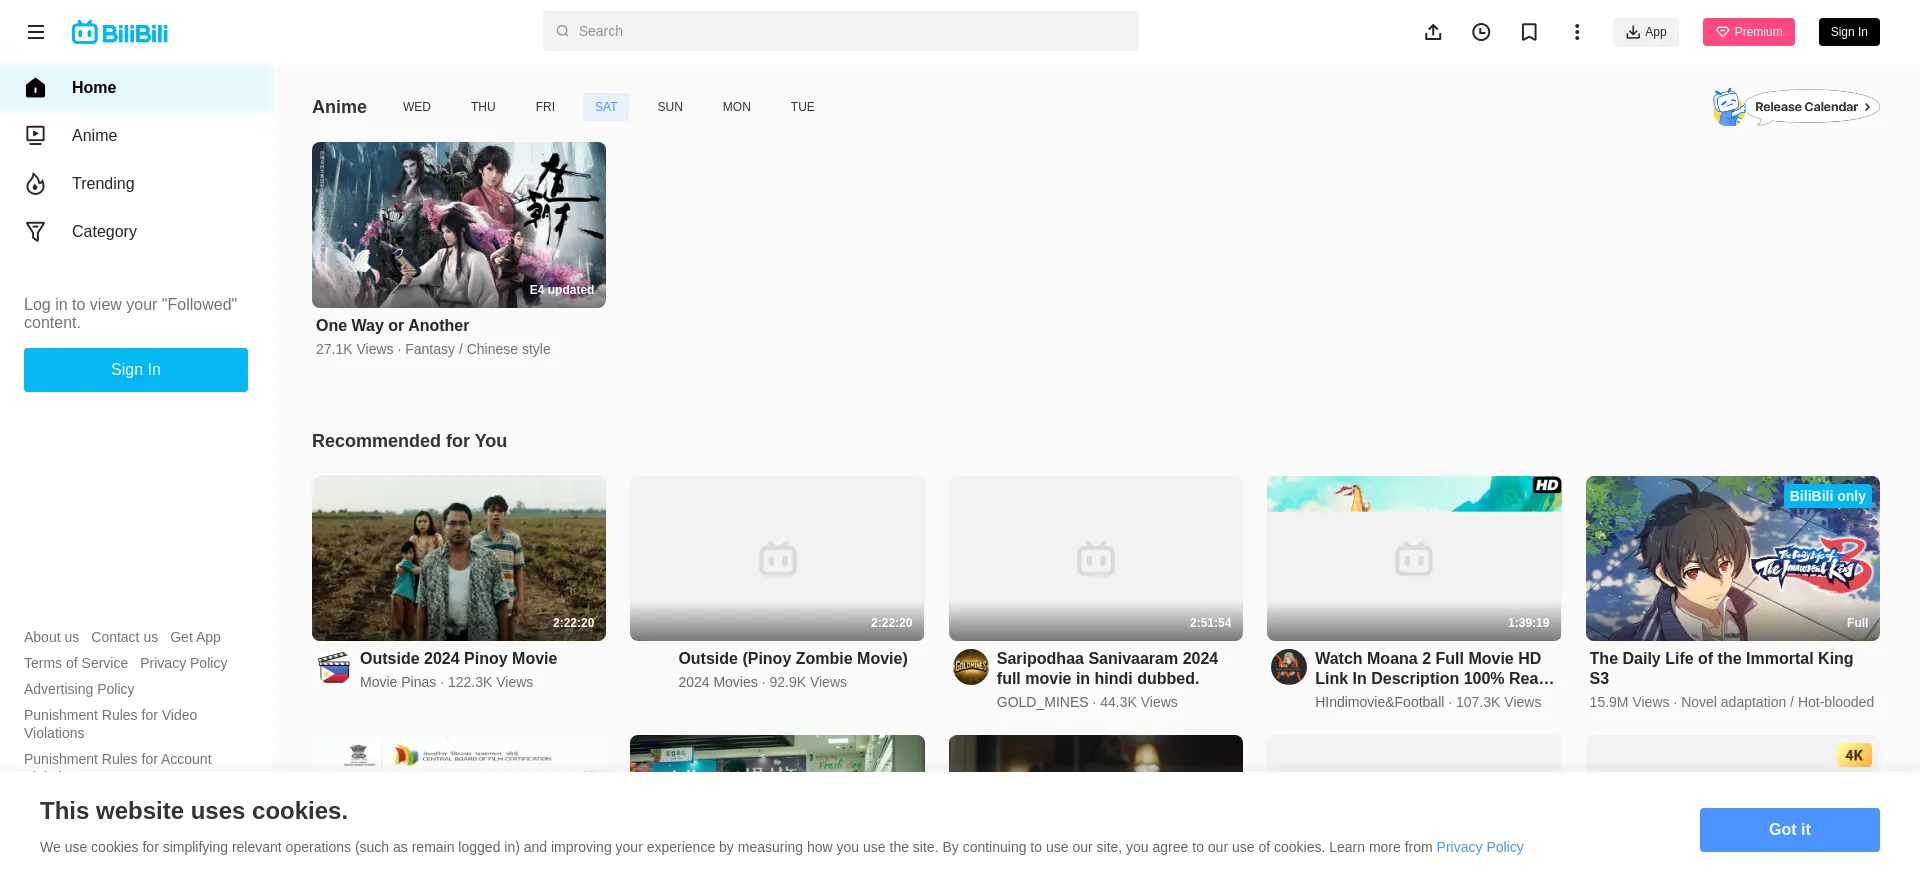Viewport: 1920px width, 888px height.
Task: Click the Anime sidebar icon
Action: [x=36, y=136]
